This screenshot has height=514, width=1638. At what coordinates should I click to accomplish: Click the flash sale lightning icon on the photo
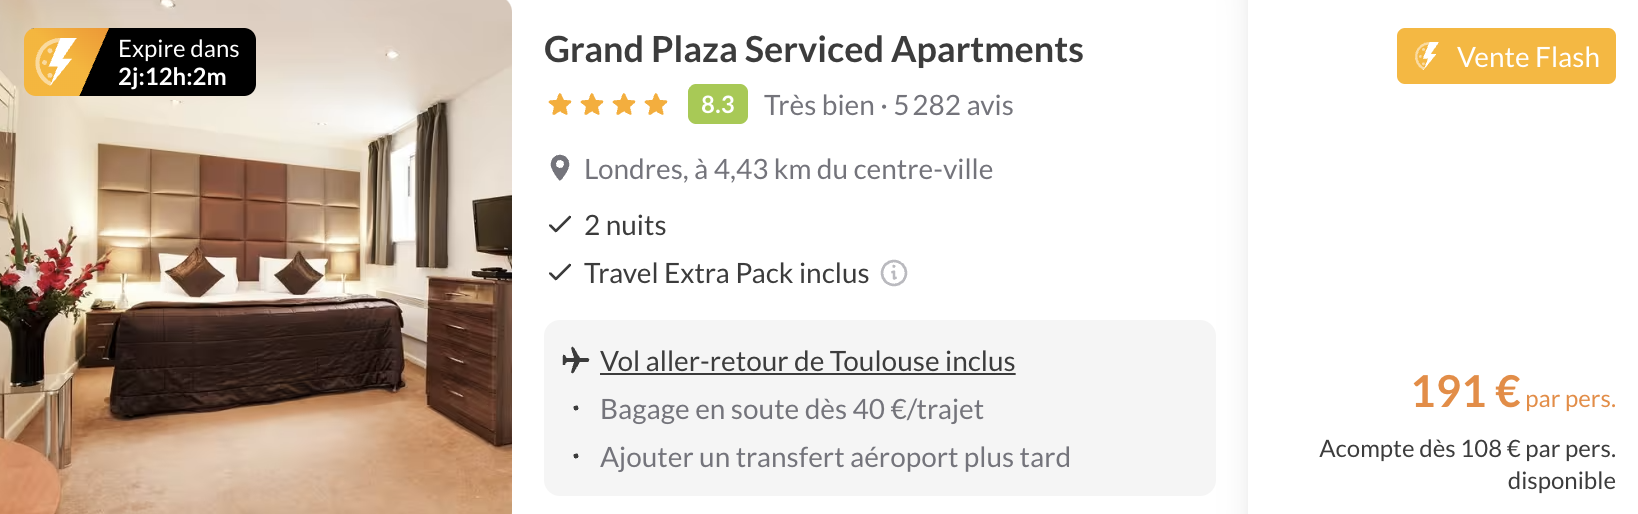click(55, 62)
